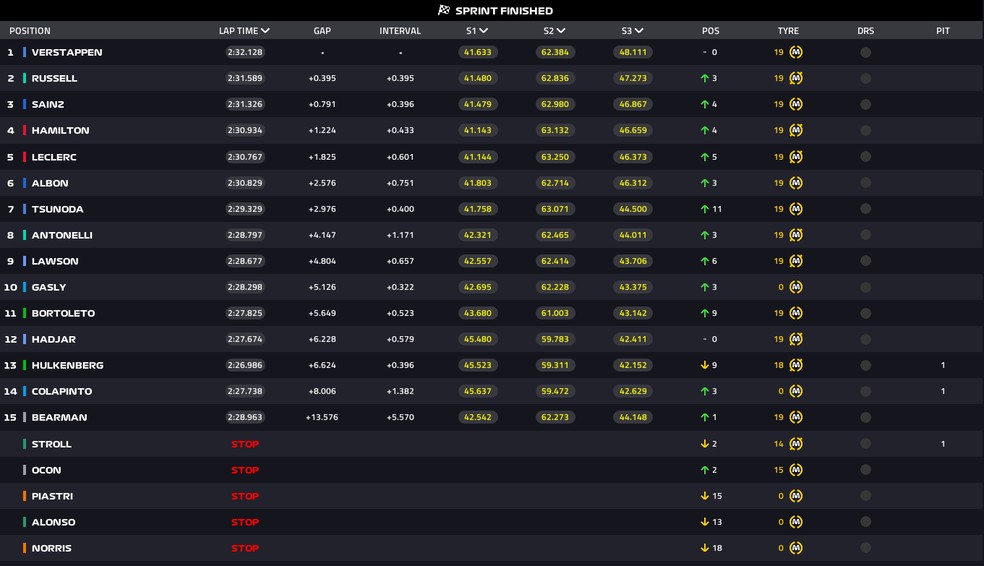Click the green up arrow in Tsunoda's row
984x566 pixels.
pyautogui.click(x=704, y=209)
